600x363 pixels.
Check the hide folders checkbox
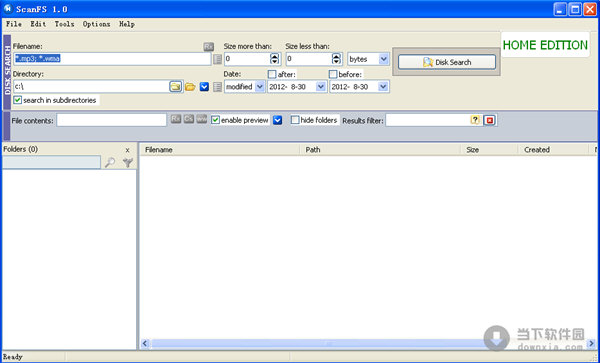click(x=295, y=120)
